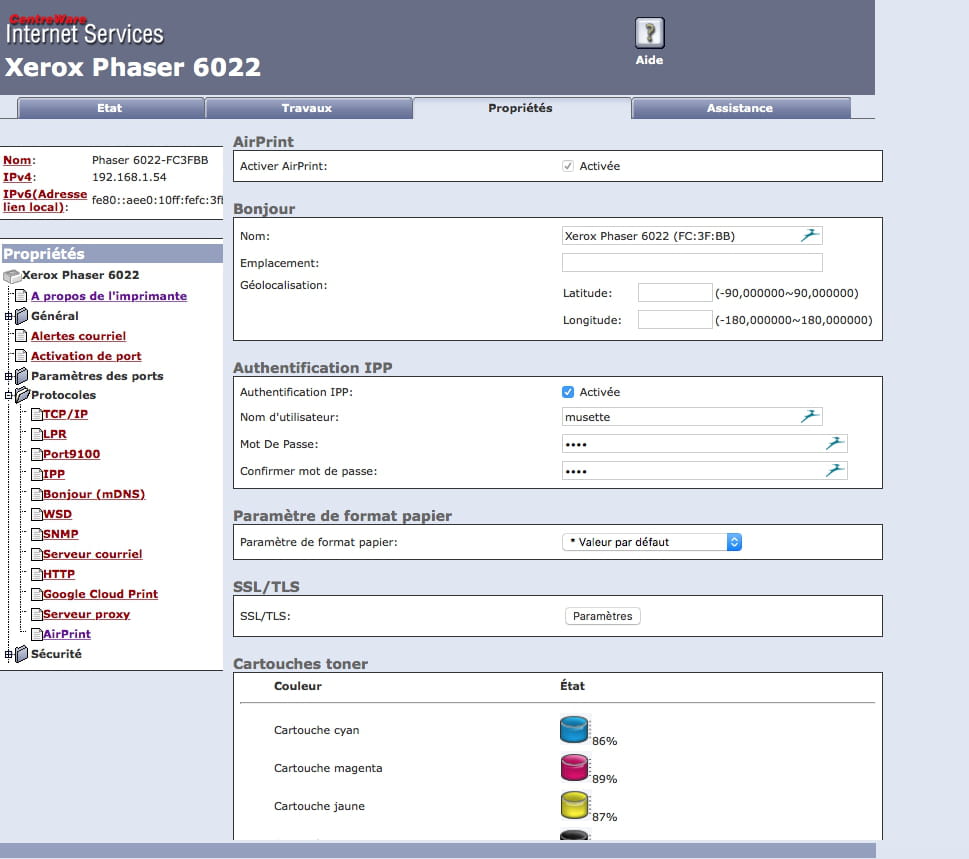Select the Paramètres des ports tree item
969x859 pixels.
[97, 376]
